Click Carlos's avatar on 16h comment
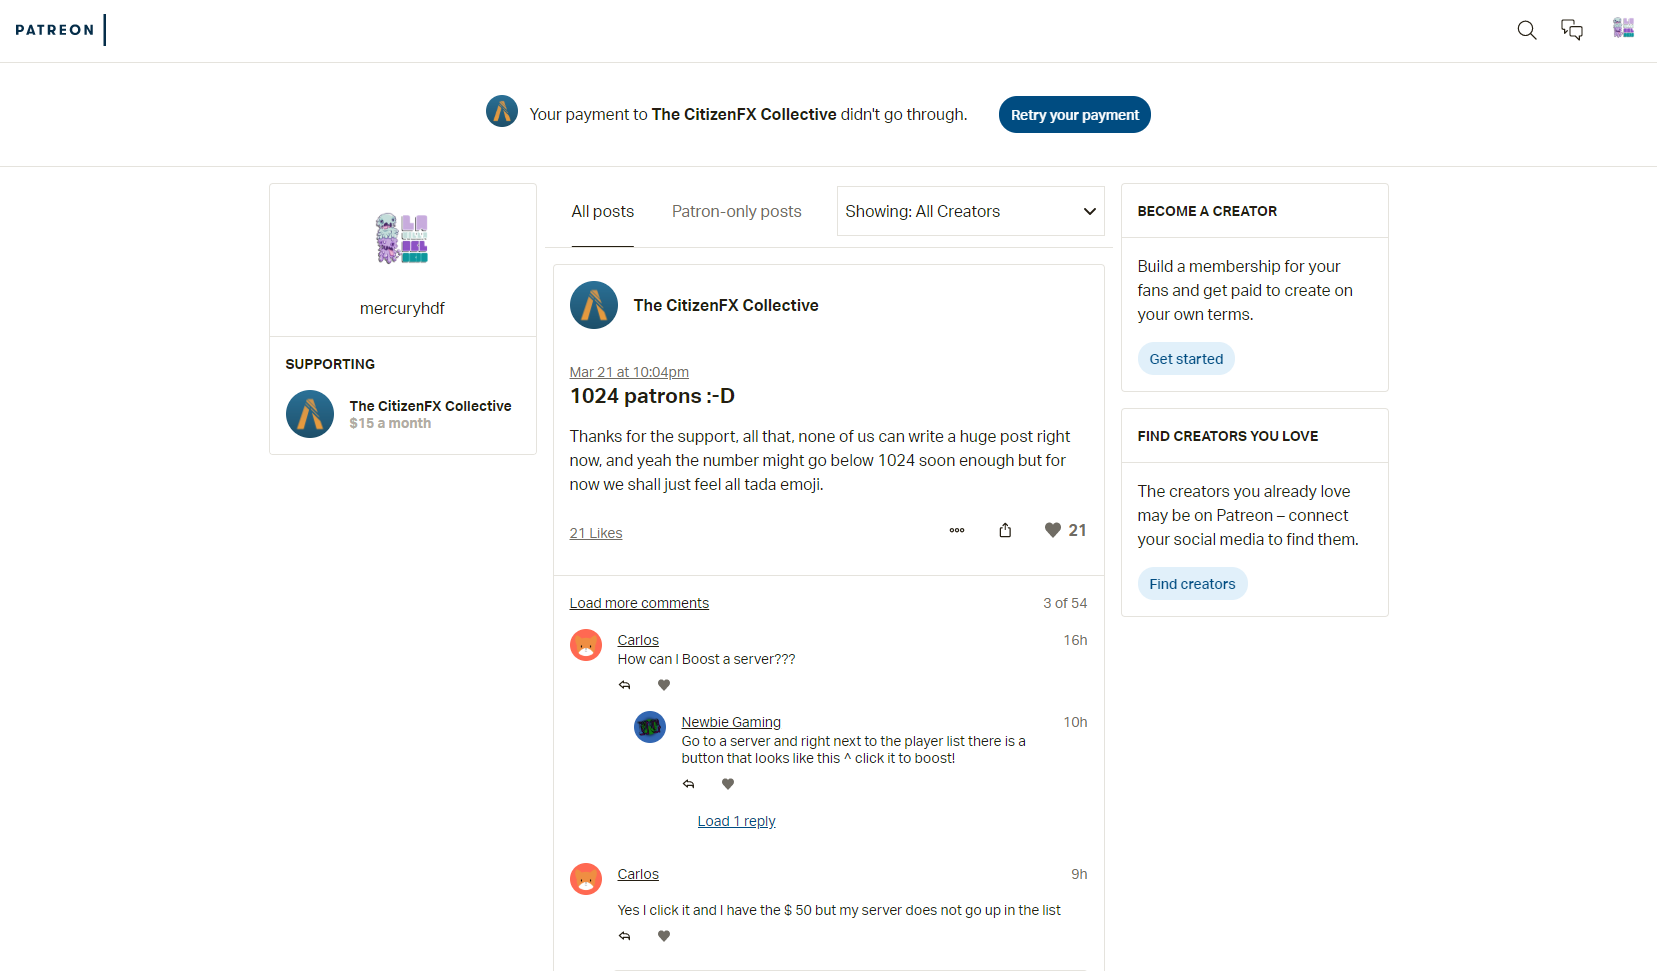1657x971 pixels. point(586,645)
